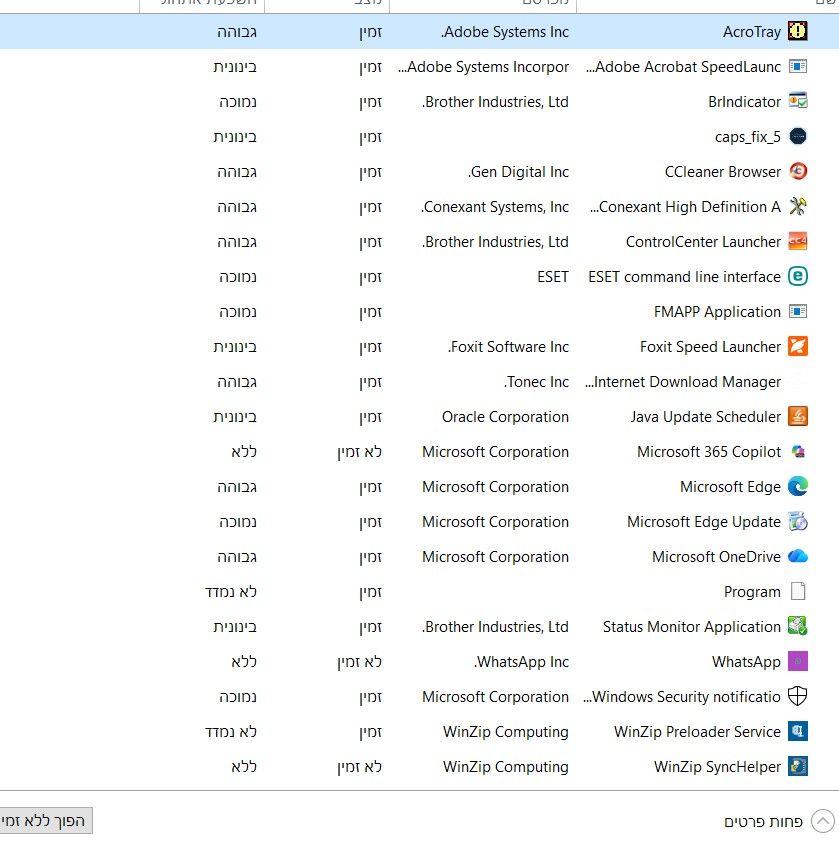Click the CCleaner Browser icon

(797, 171)
